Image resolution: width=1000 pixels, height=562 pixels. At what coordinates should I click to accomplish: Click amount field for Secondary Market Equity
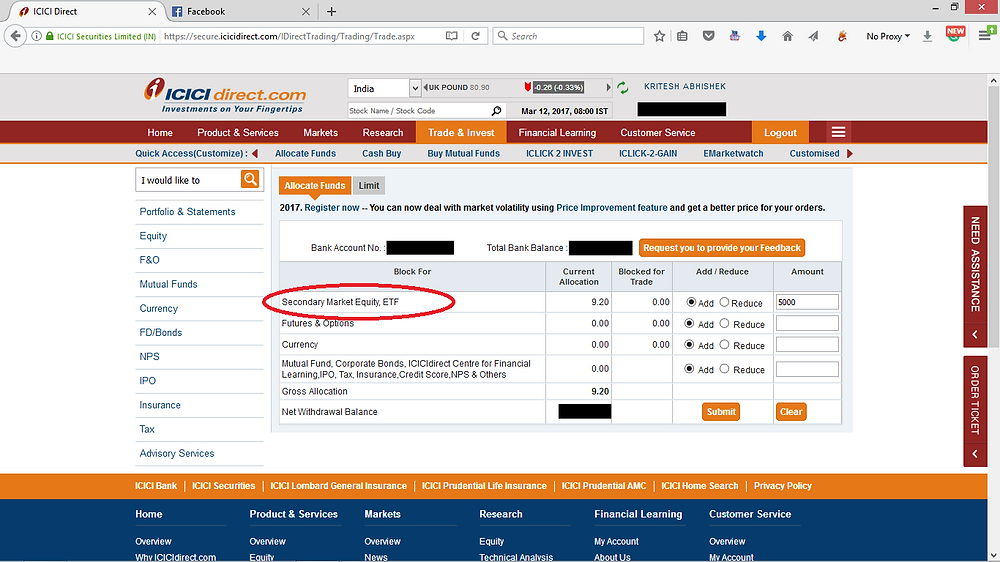pyautogui.click(x=807, y=302)
